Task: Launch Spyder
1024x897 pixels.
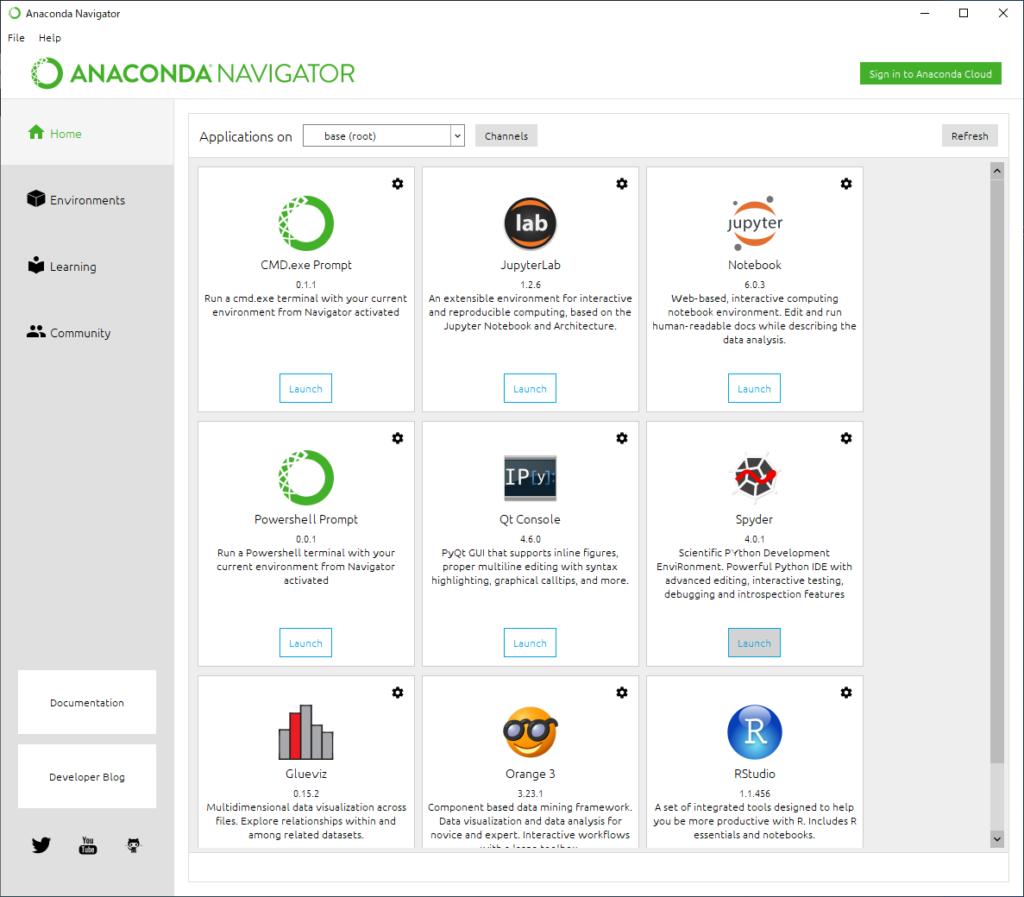Action: tap(754, 643)
